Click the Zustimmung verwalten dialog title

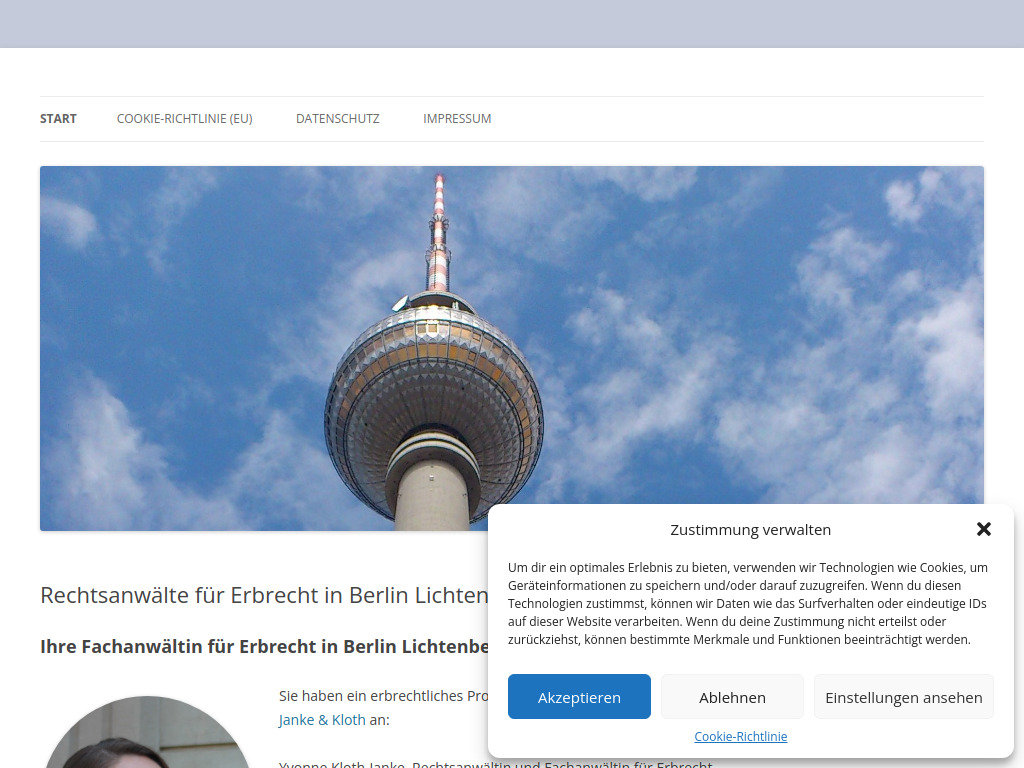(x=750, y=530)
